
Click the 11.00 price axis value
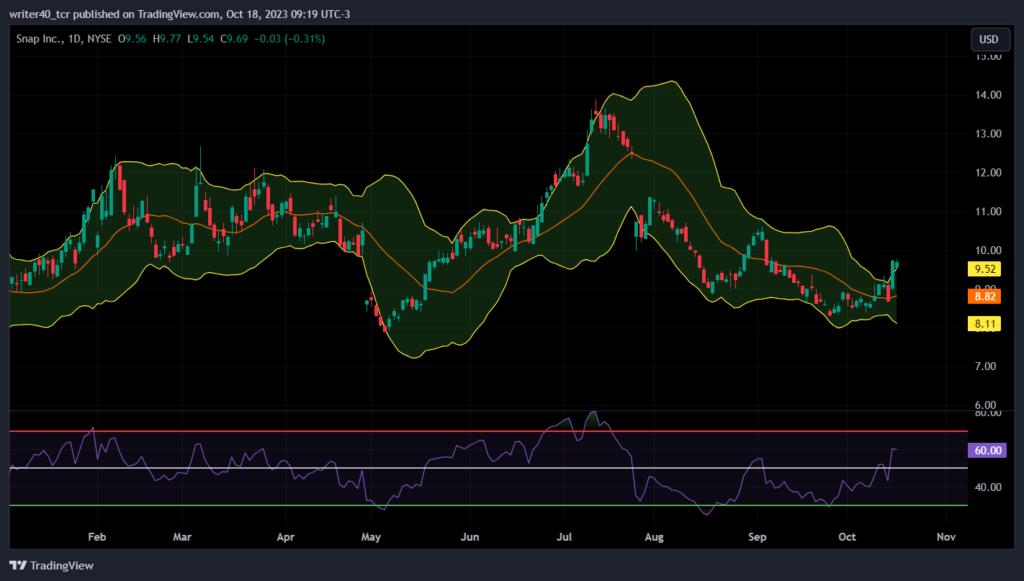(x=988, y=212)
